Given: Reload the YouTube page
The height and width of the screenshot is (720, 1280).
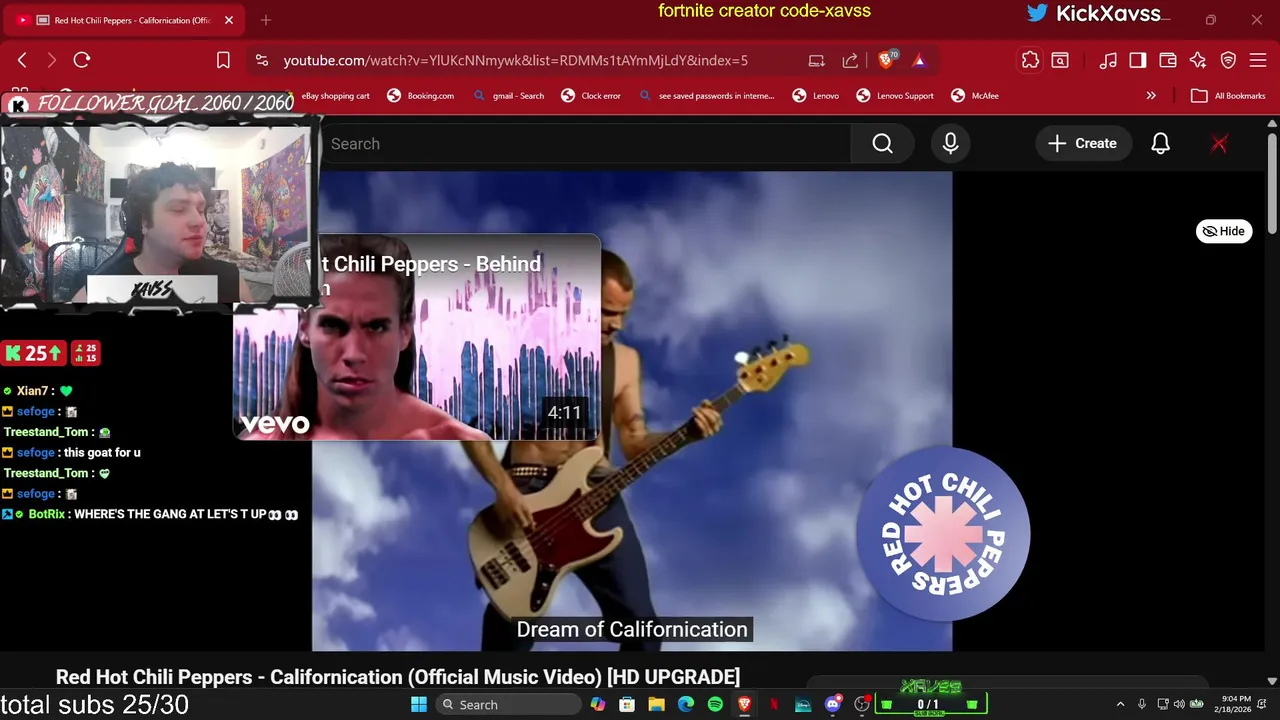Looking at the screenshot, I should (x=82, y=60).
